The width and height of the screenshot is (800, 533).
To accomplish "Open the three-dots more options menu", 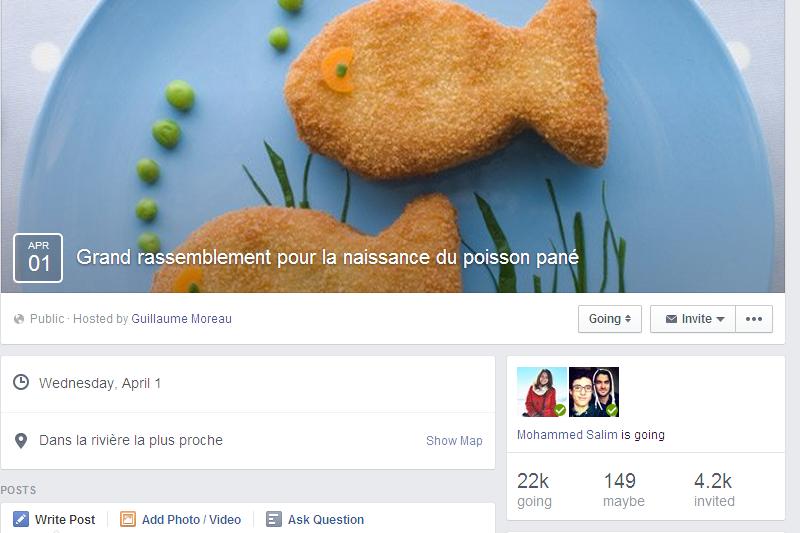I will tap(754, 319).
